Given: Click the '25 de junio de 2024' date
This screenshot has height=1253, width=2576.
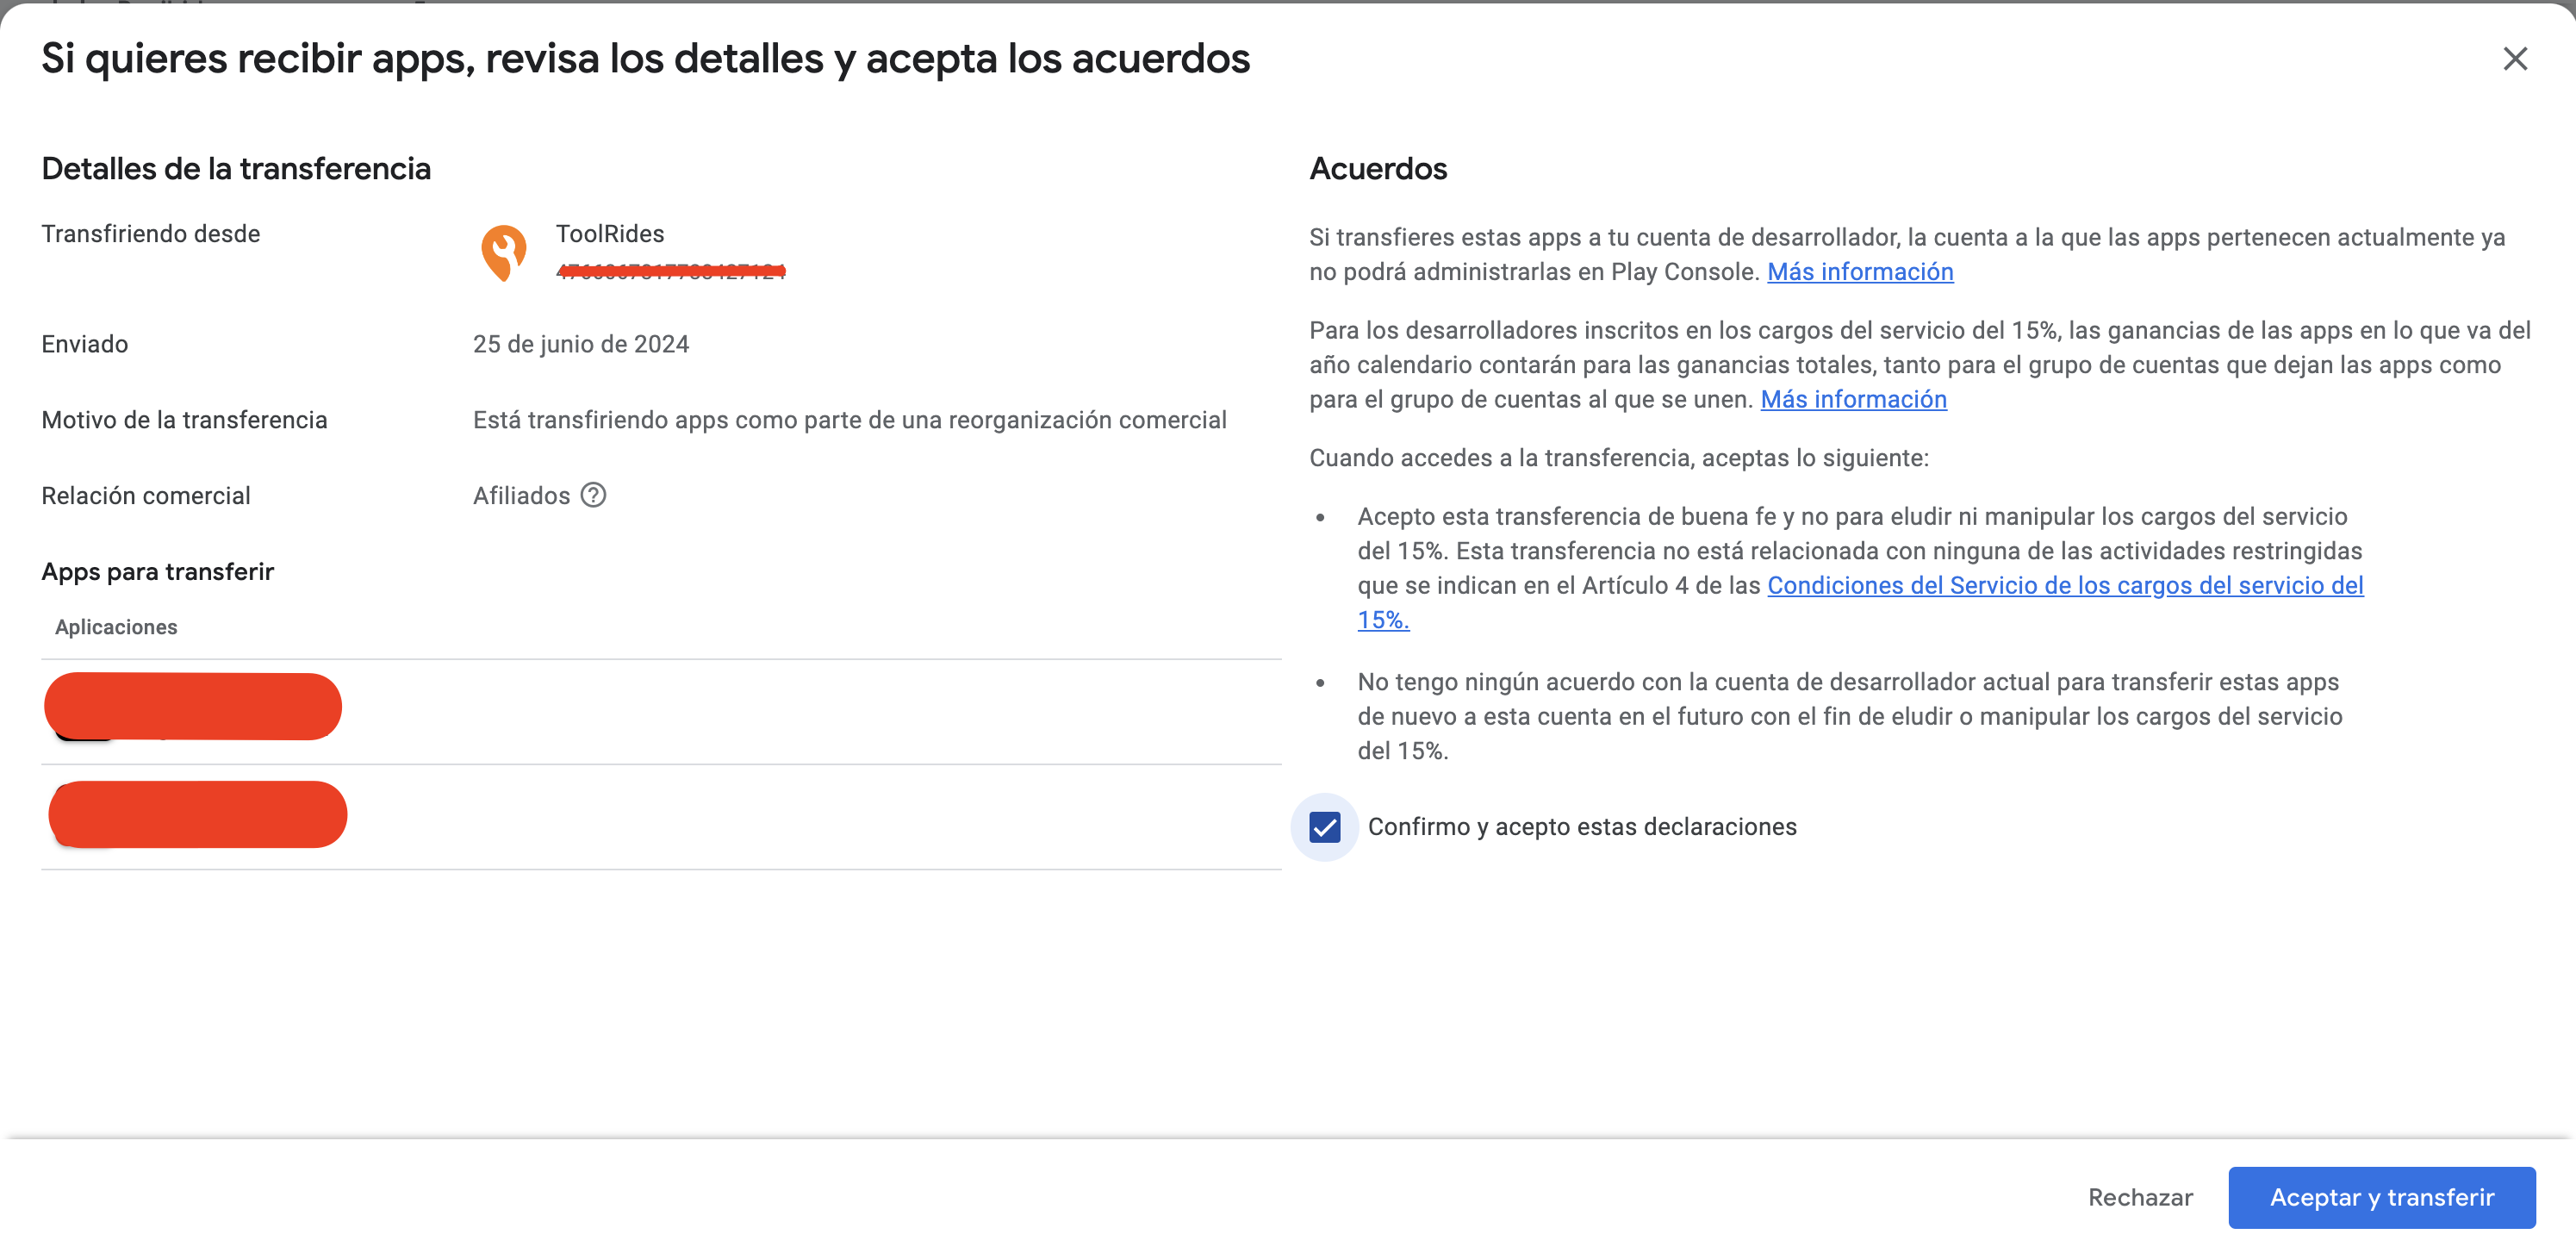Looking at the screenshot, I should point(581,344).
